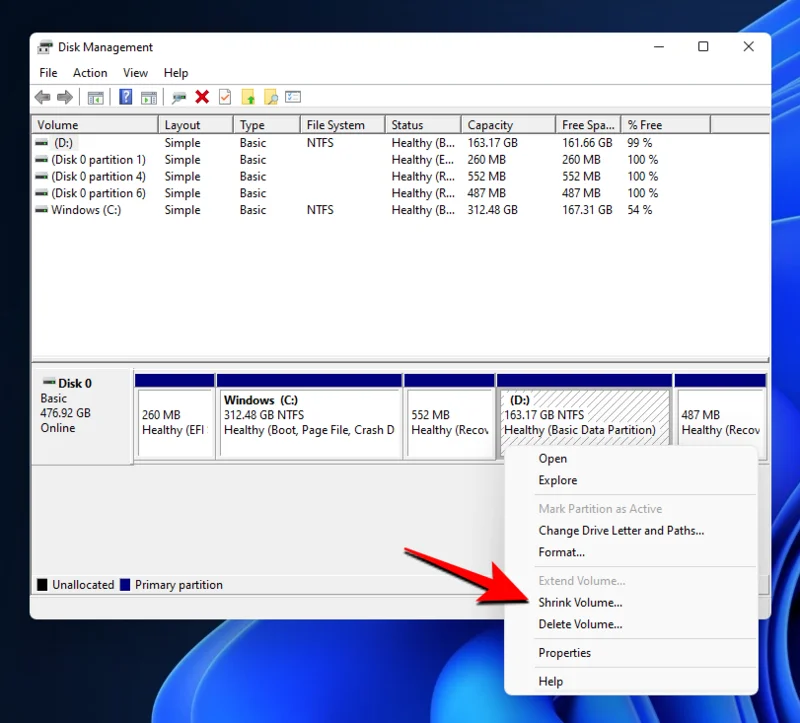Click the disk icon beside the (D:) volume

[39, 143]
